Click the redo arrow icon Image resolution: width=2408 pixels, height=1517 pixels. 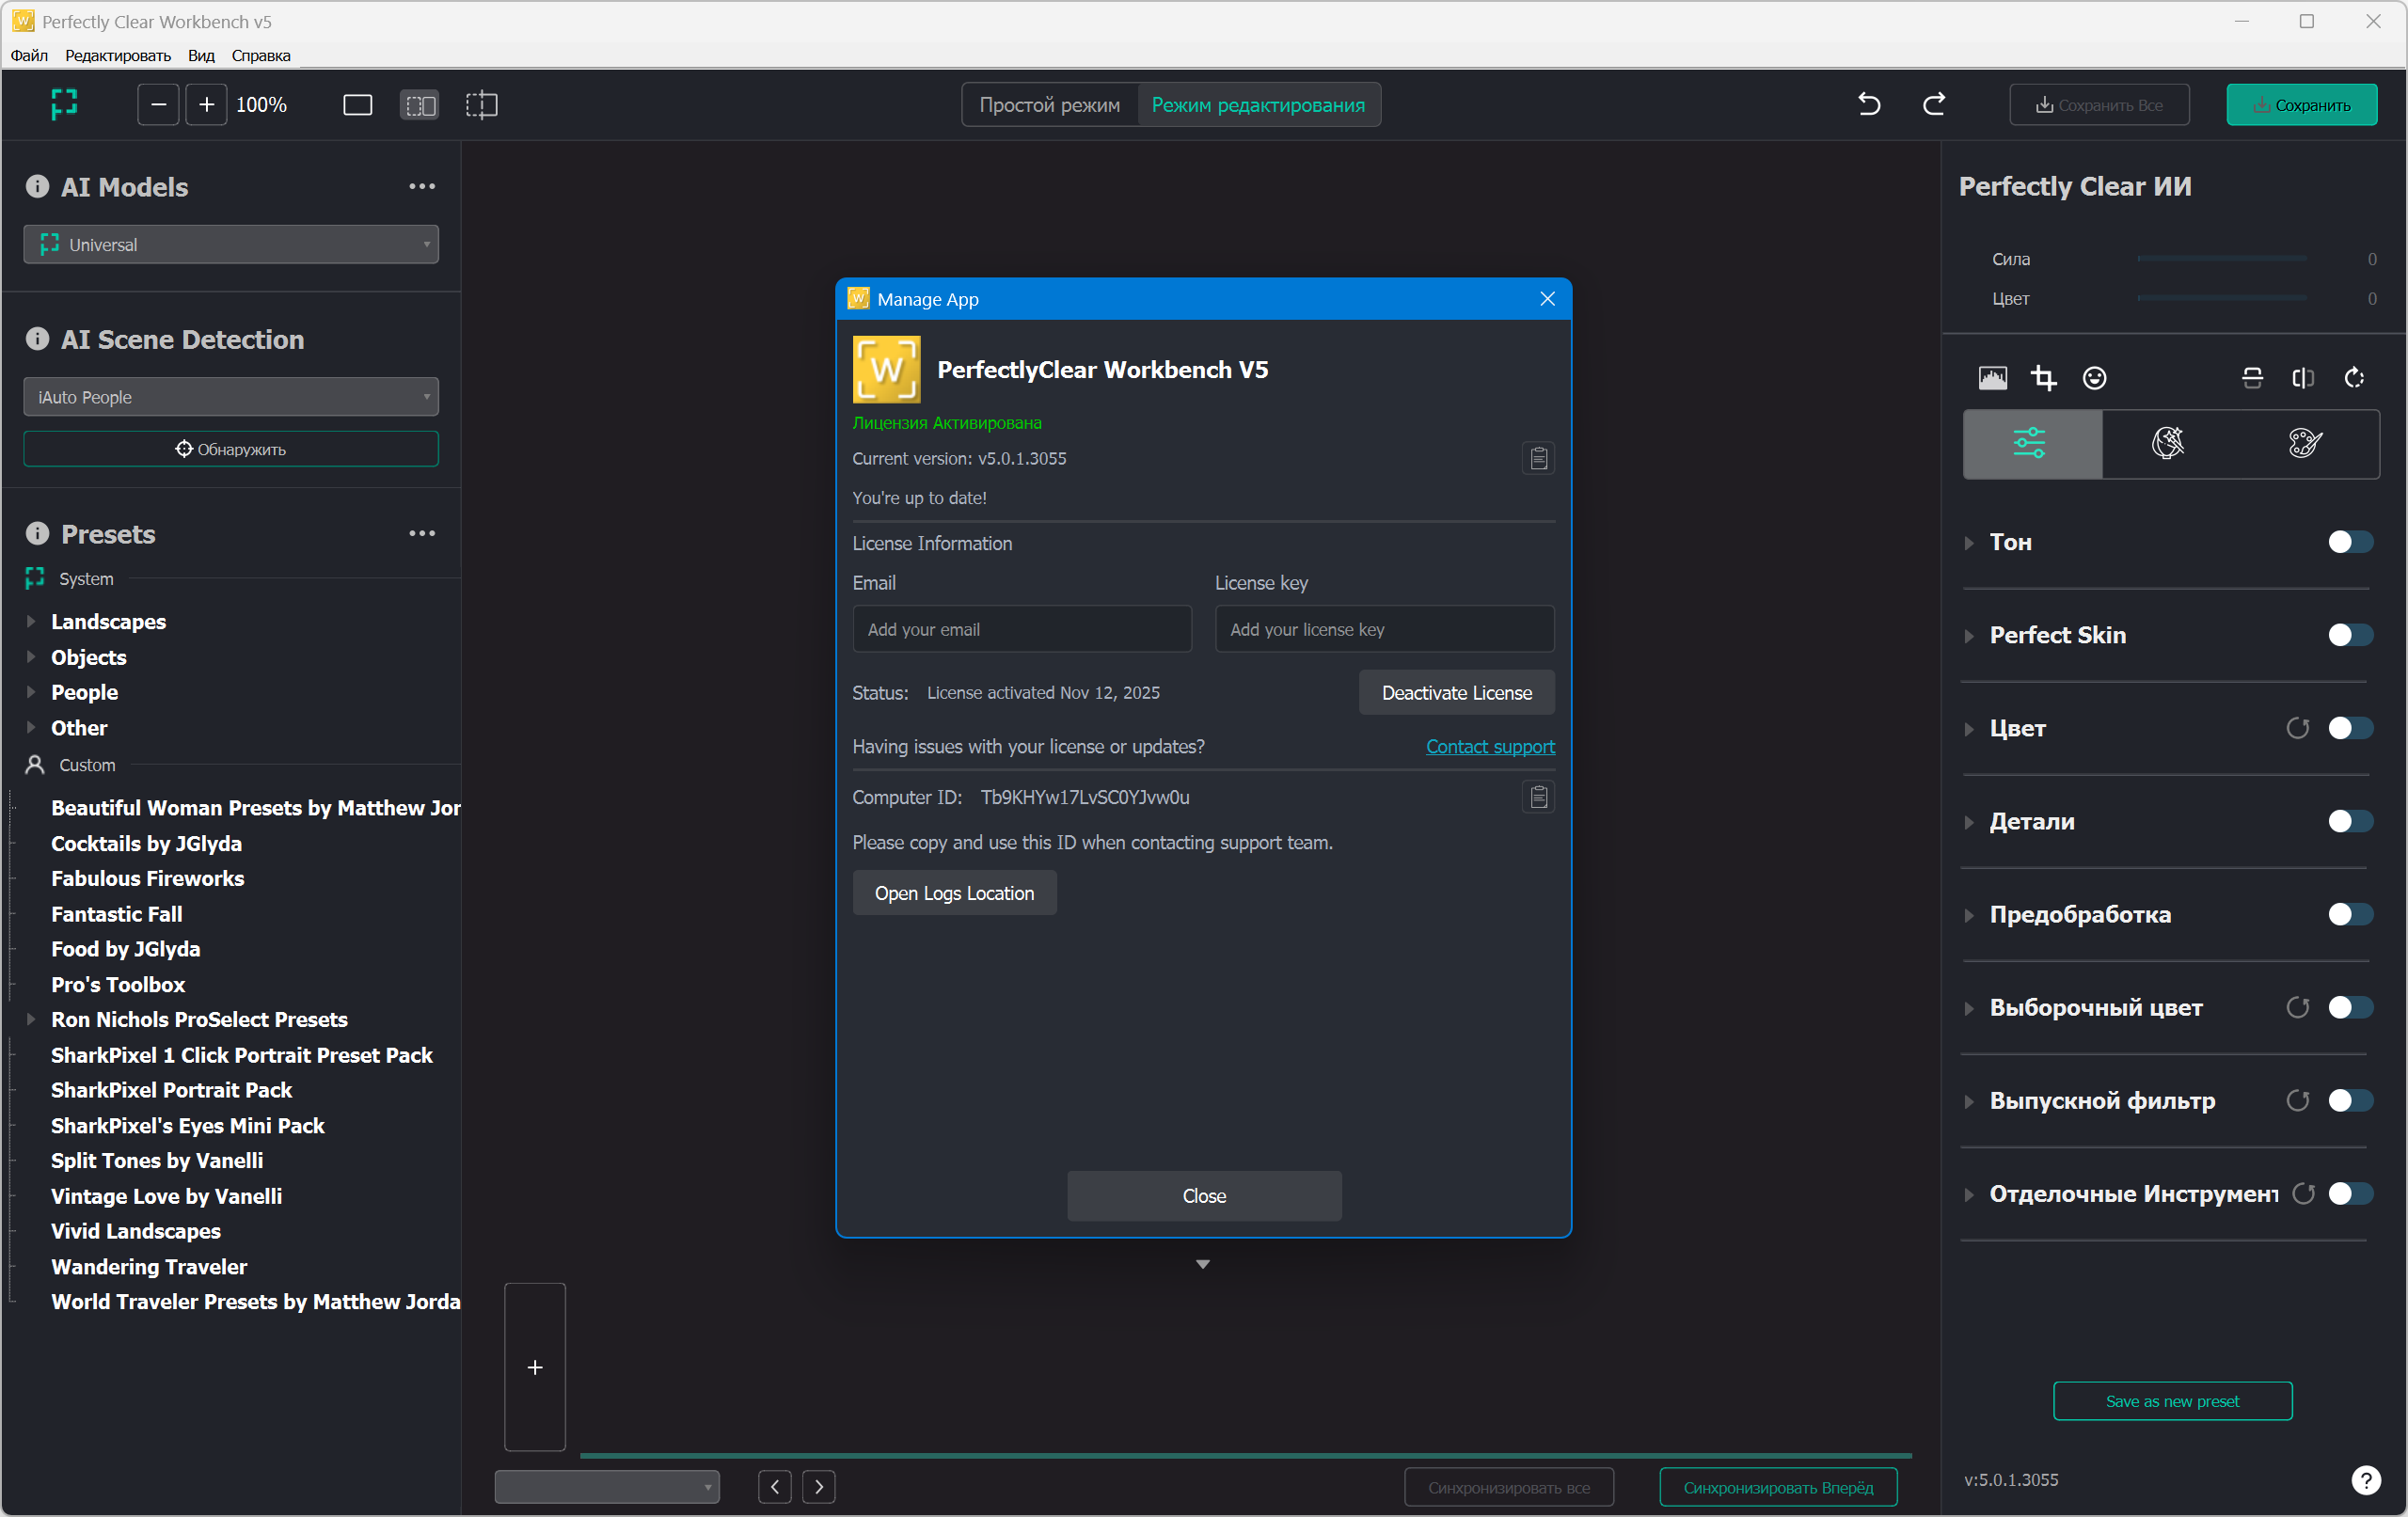(x=1933, y=104)
